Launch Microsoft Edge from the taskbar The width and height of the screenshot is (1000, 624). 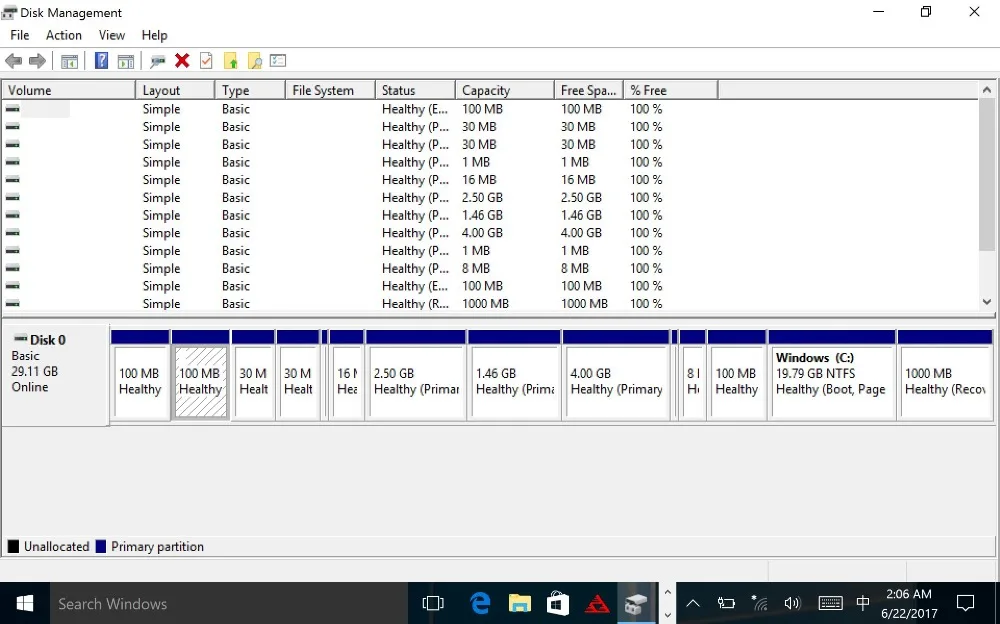pyautogui.click(x=480, y=603)
